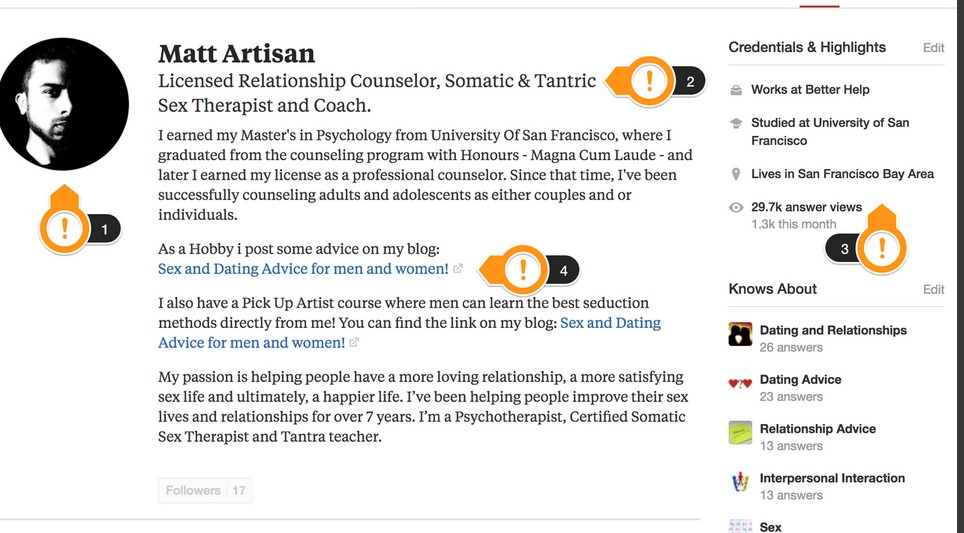Image resolution: width=964 pixels, height=533 pixels.
Task: Click the orange warning marker numbered 1
Action: pos(65,229)
